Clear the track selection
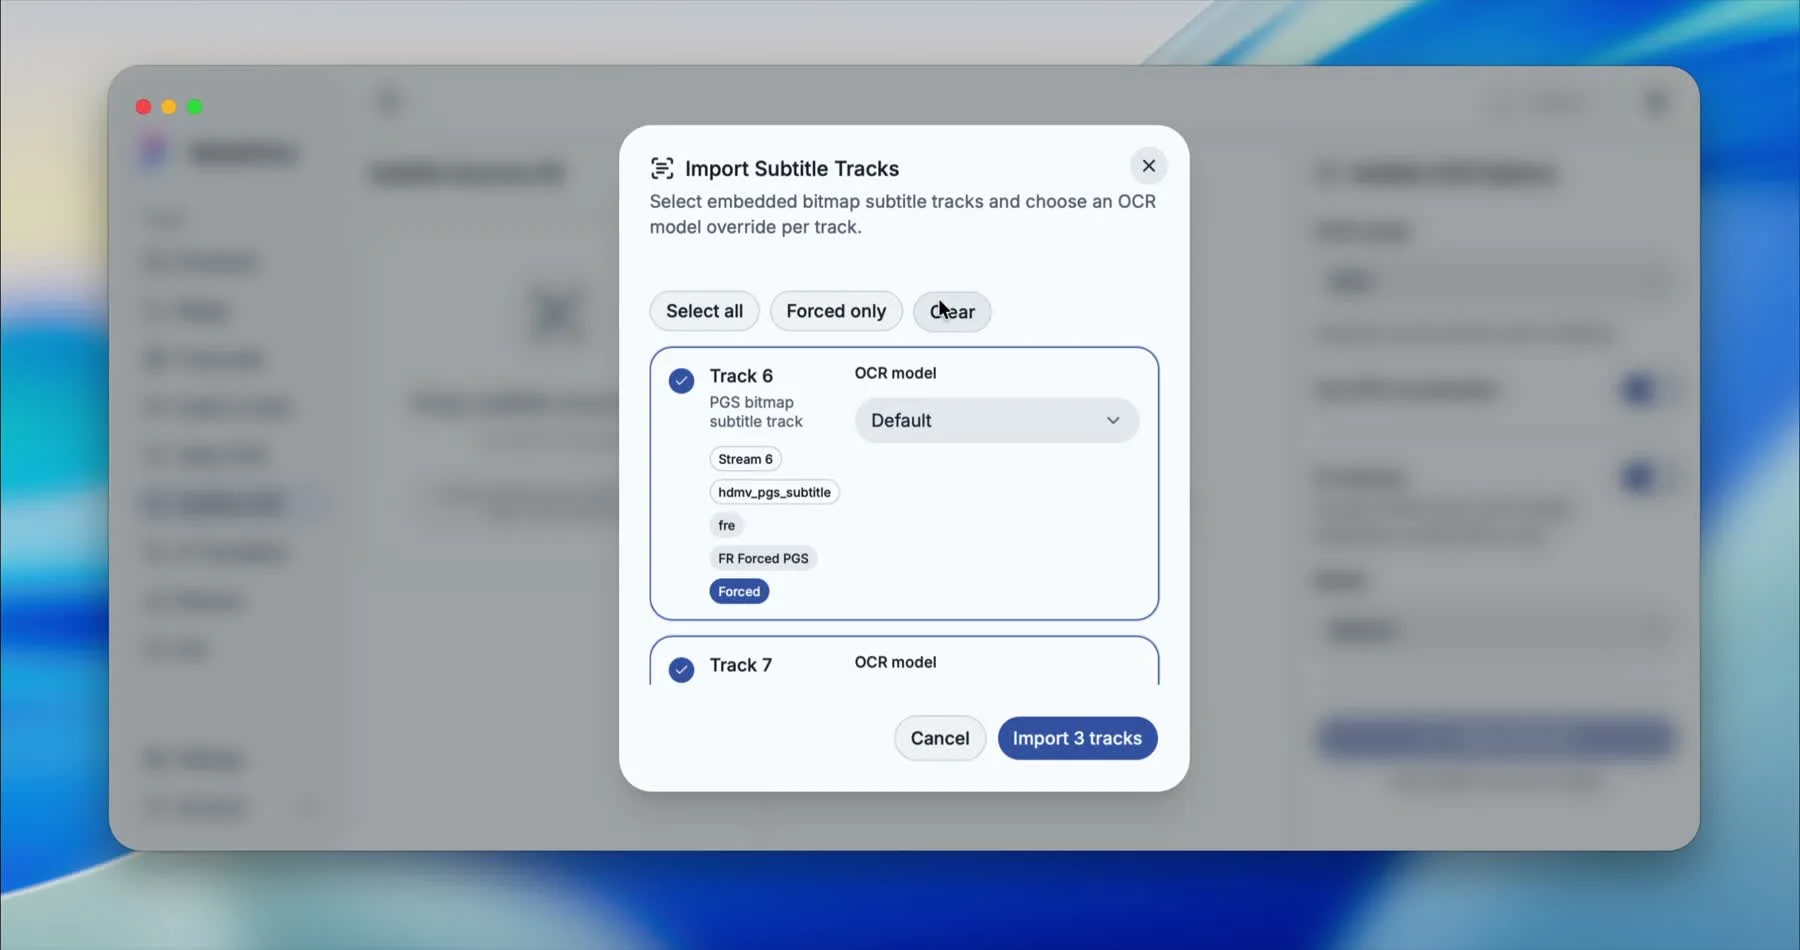 pyautogui.click(x=952, y=311)
